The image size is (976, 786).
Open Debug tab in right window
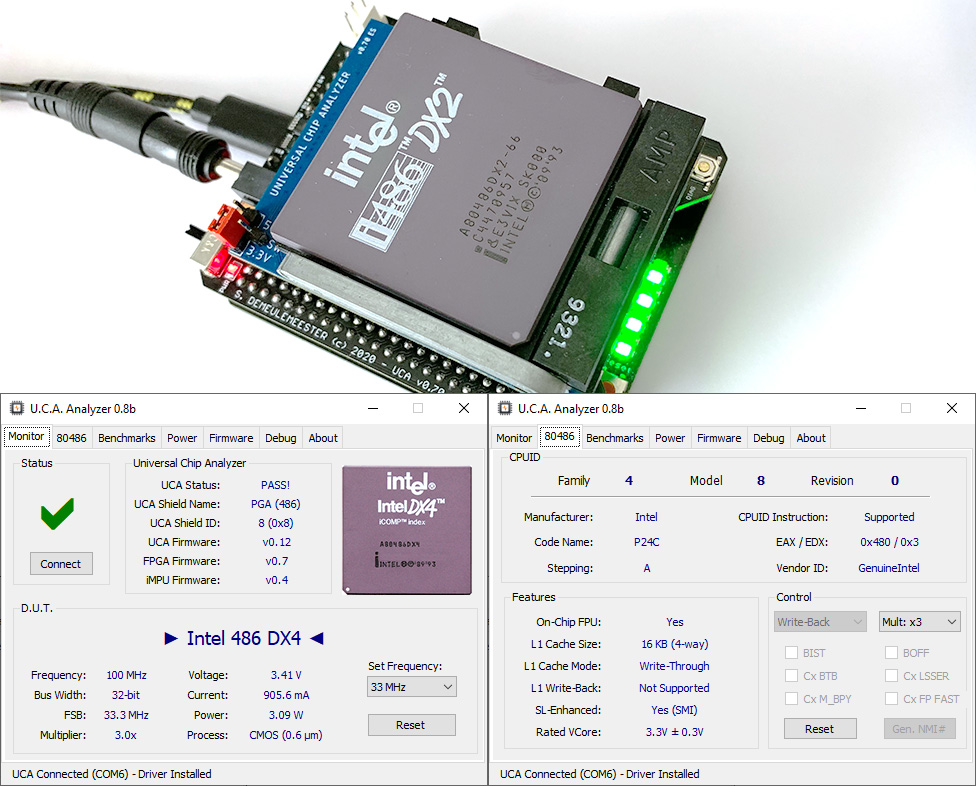point(769,437)
